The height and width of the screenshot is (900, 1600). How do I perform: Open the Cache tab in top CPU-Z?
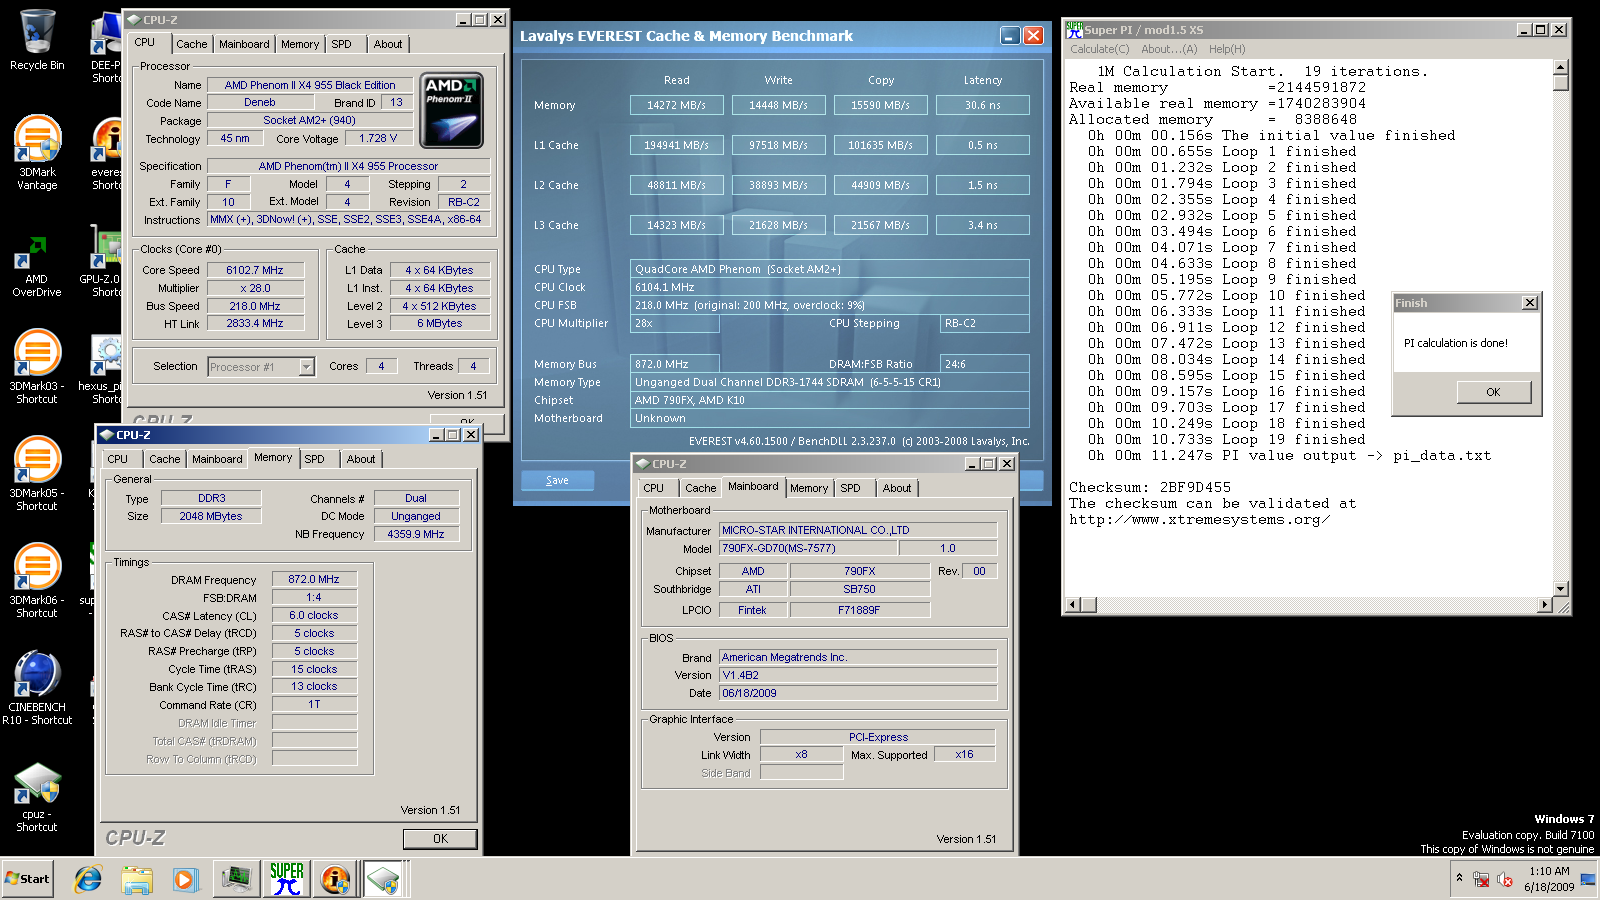pyautogui.click(x=191, y=44)
